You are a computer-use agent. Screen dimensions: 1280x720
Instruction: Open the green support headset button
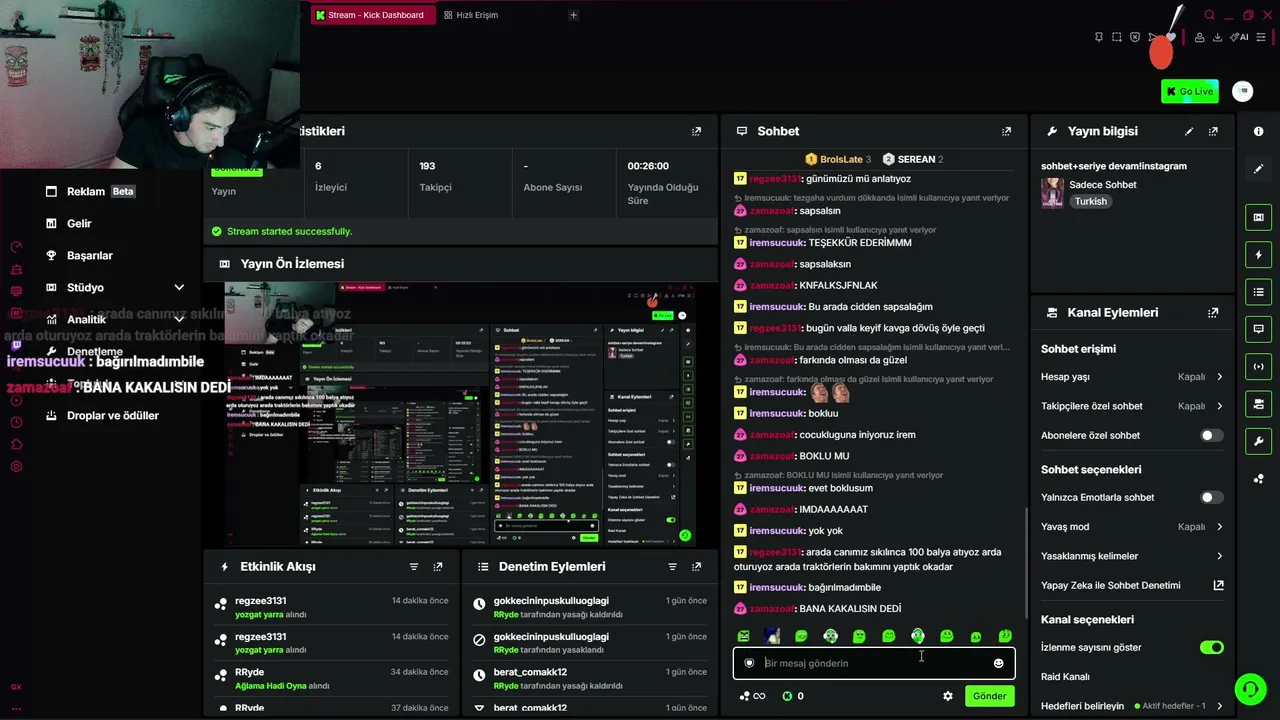[1249, 689]
